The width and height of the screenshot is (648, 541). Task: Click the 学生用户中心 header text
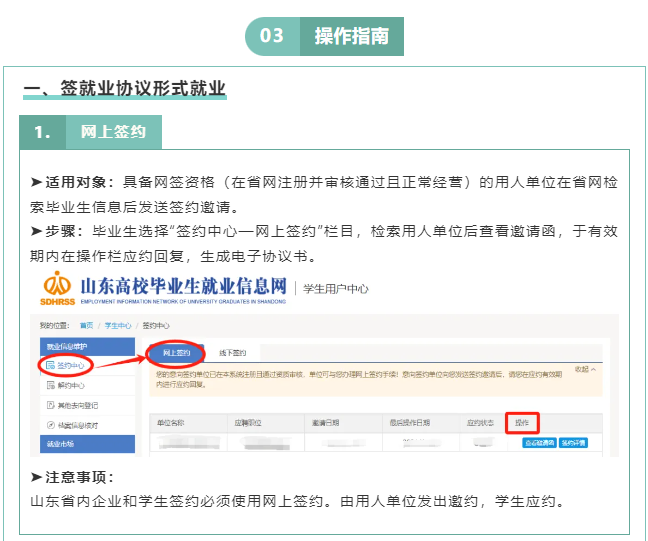335,289
